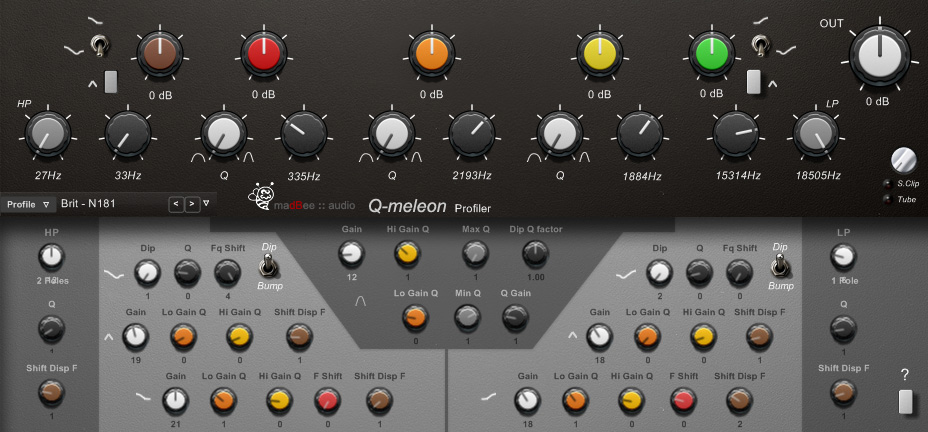Click the Hi Gain Q knob in the Gain 21 row

pyautogui.click(x=279, y=401)
